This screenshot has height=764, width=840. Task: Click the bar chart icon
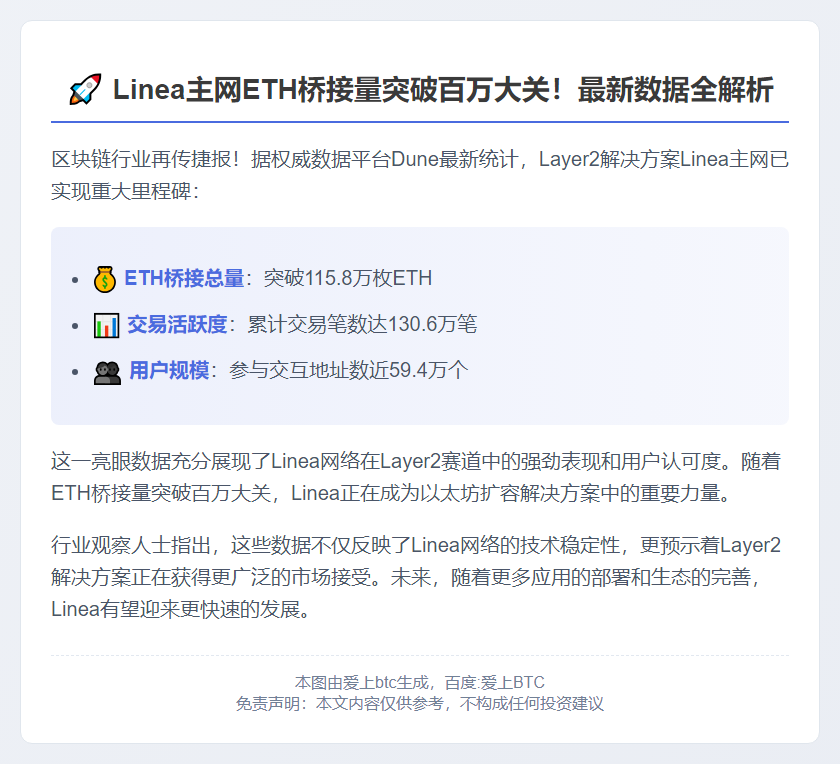(x=106, y=325)
